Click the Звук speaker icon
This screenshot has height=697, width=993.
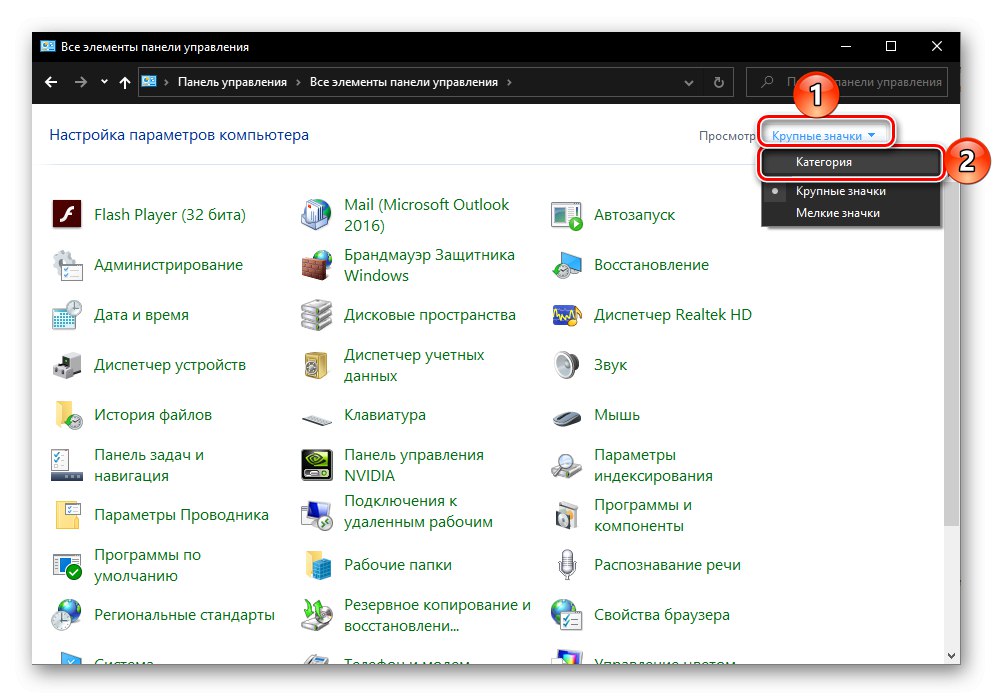tap(566, 365)
